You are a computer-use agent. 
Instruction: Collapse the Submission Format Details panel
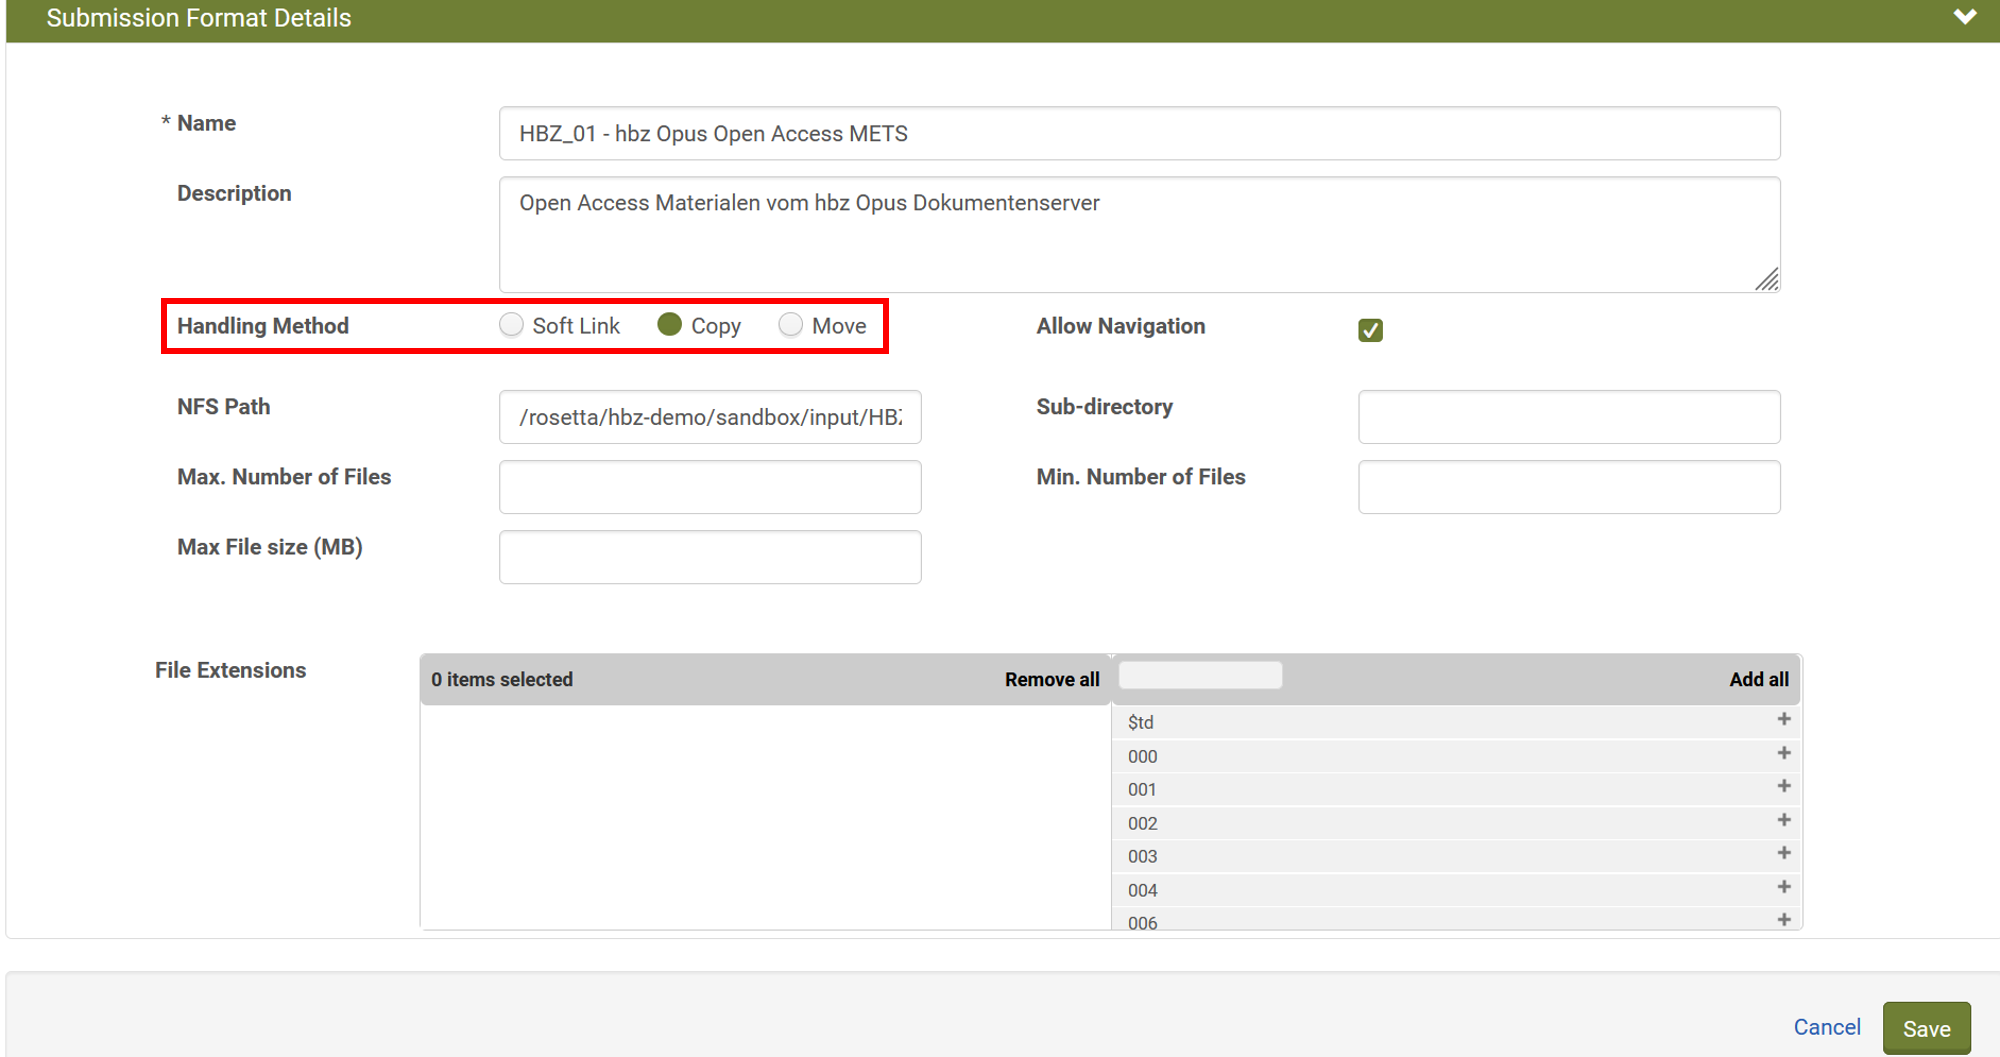point(1966,17)
